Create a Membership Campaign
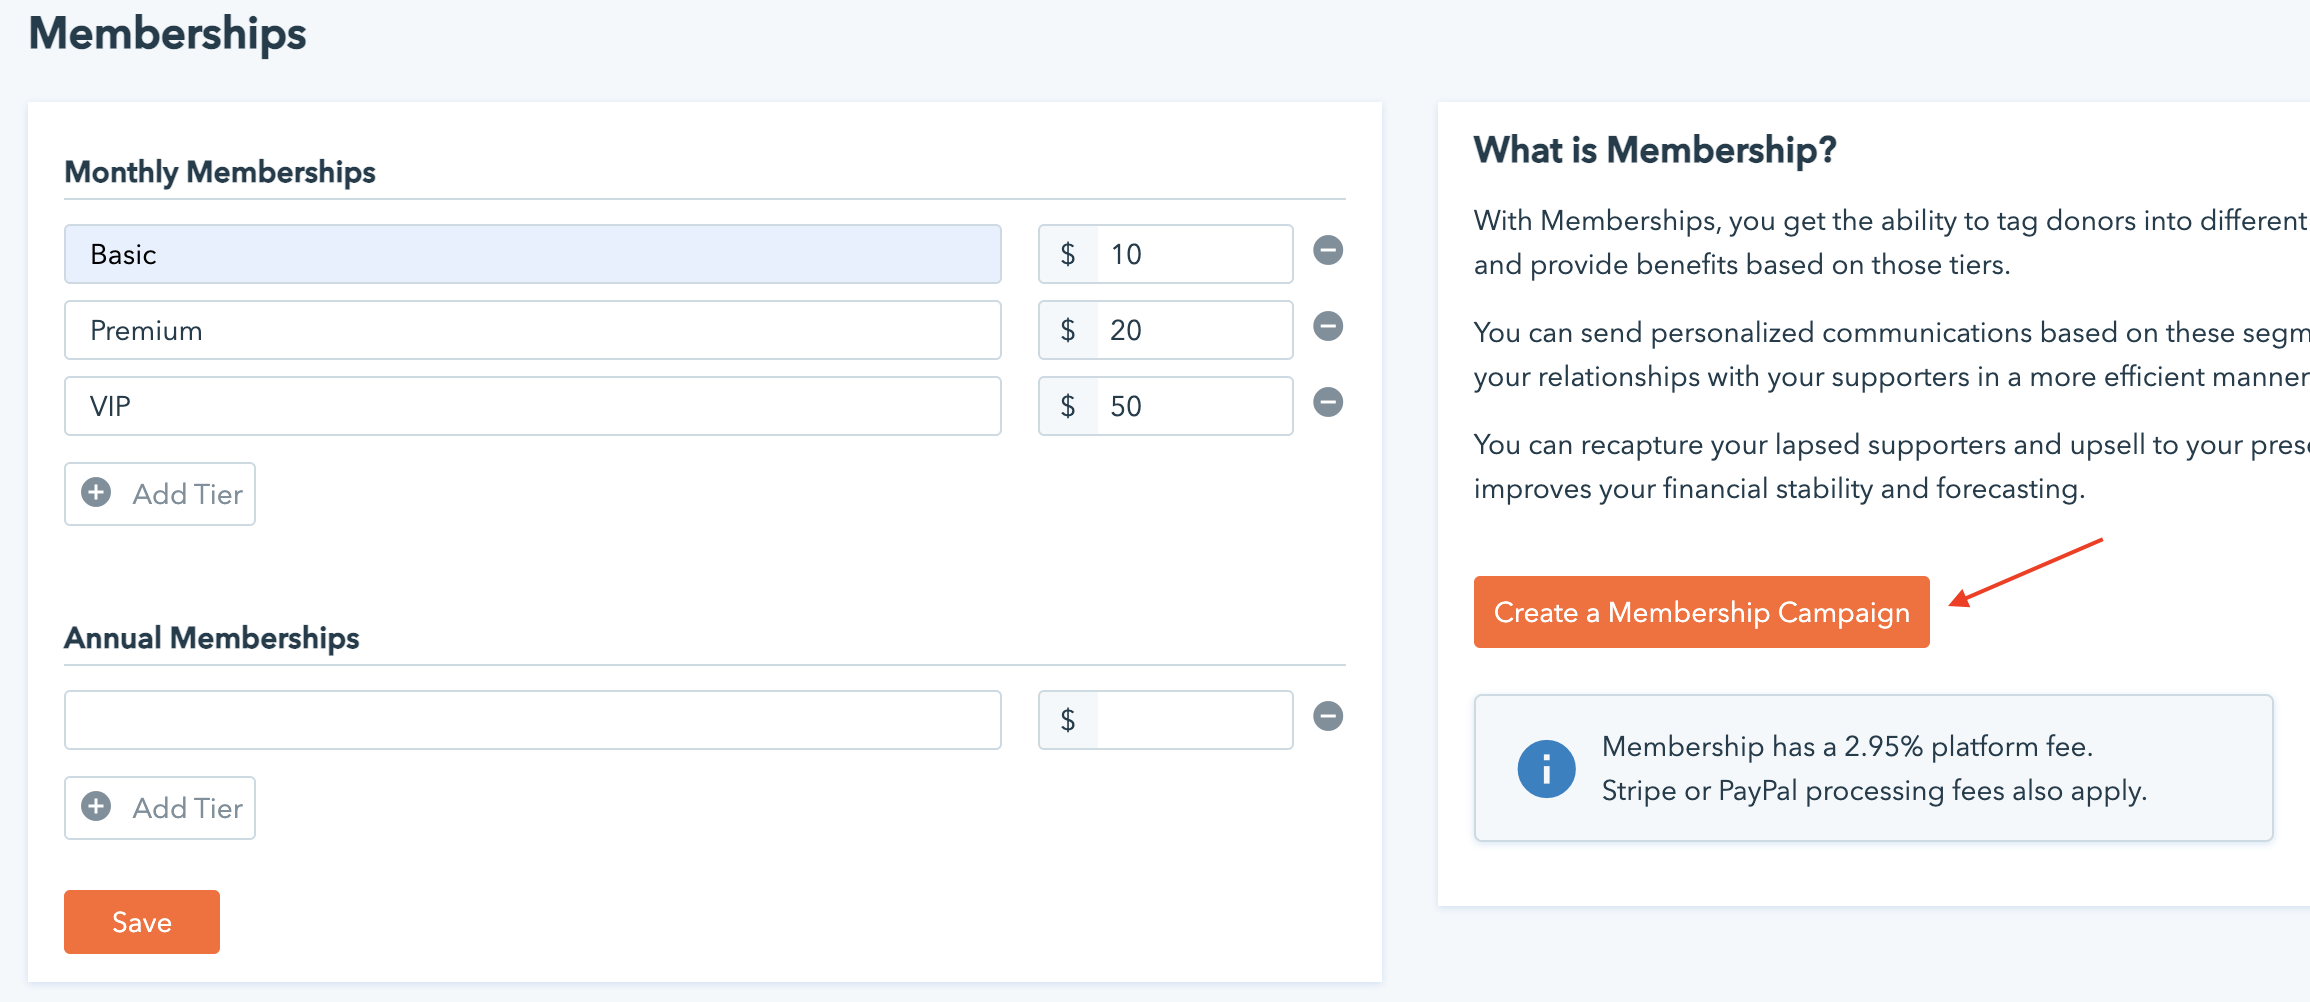Image resolution: width=2310 pixels, height=1002 pixels. (1701, 612)
